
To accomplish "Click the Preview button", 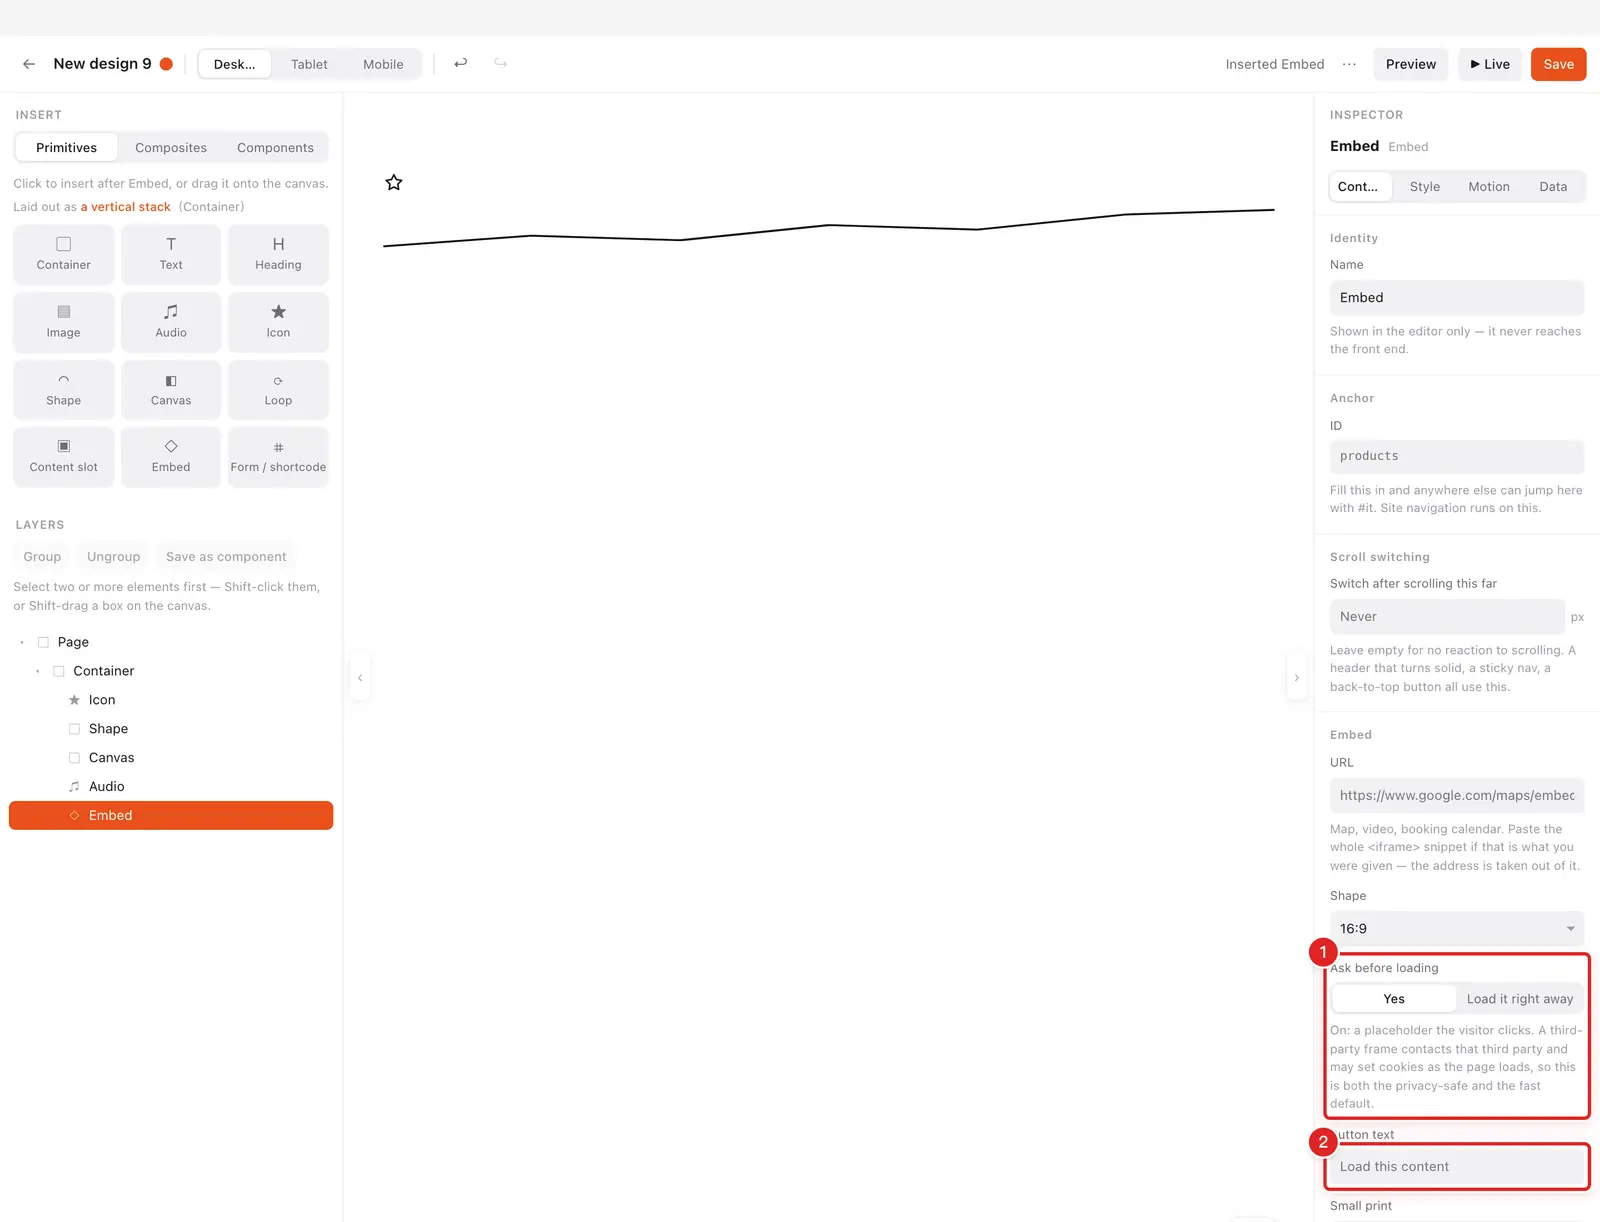I will tap(1411, 64).
